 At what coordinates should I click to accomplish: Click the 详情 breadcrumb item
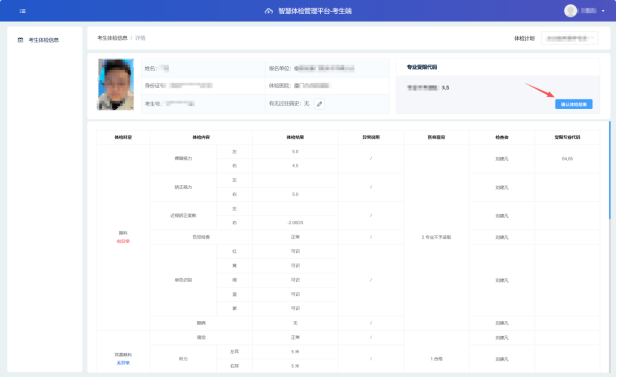(140, 38)
